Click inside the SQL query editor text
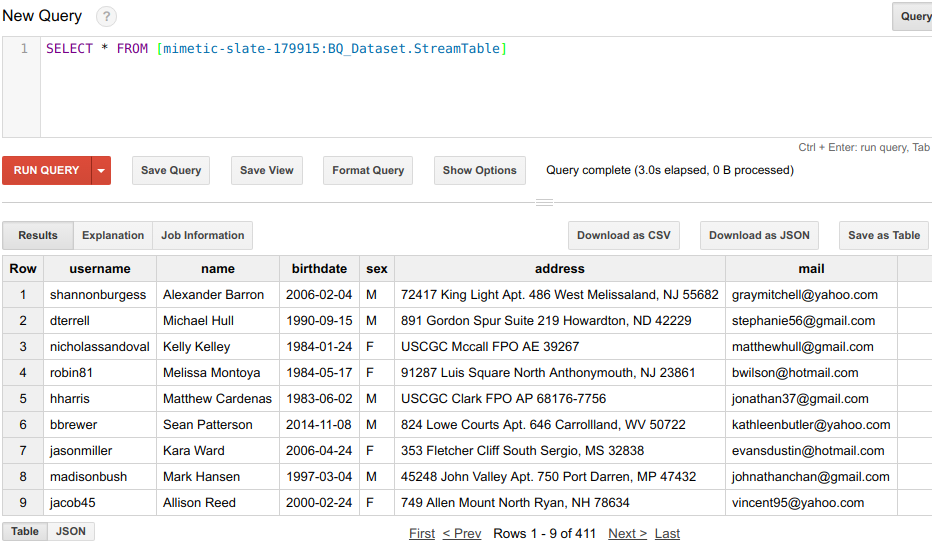Image resolution: width=932 pixels, height=548 pixels. point(276,49)
